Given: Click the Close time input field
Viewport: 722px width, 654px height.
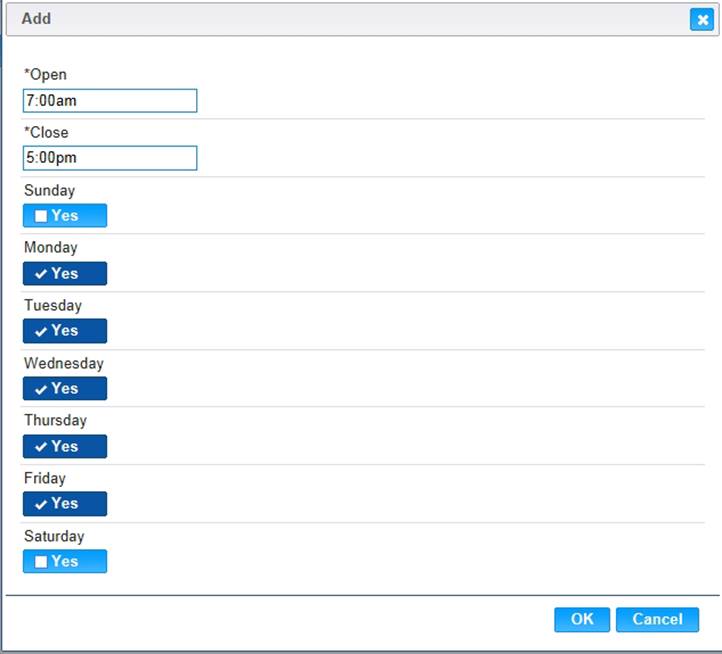Looking at the screenshot, I should pos(110,158).
